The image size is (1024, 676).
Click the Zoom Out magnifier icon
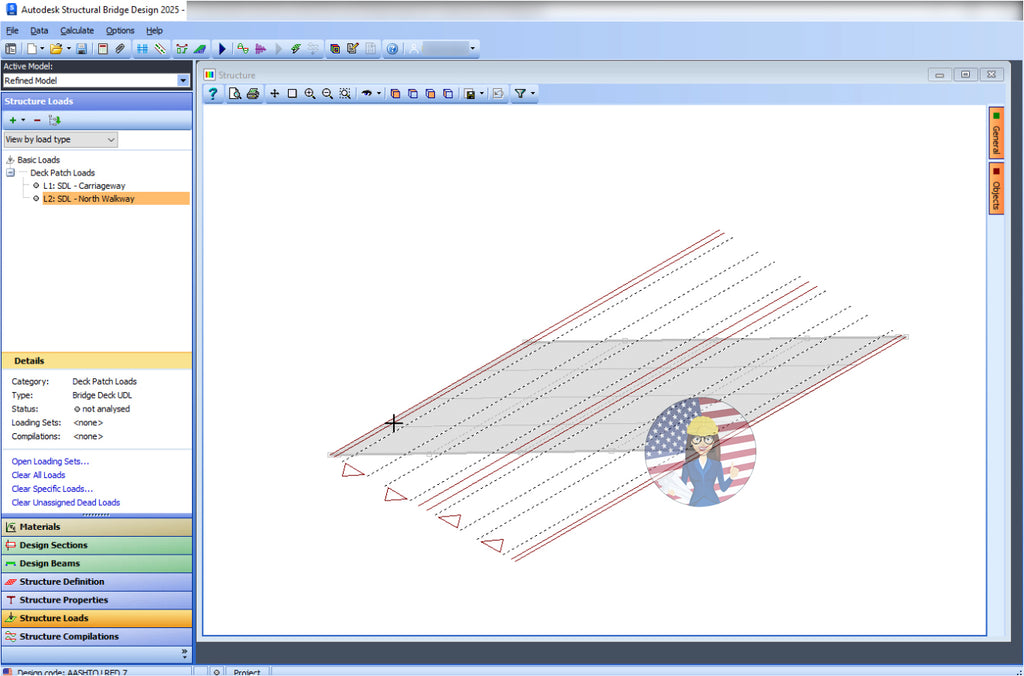[x=328, y=93]
